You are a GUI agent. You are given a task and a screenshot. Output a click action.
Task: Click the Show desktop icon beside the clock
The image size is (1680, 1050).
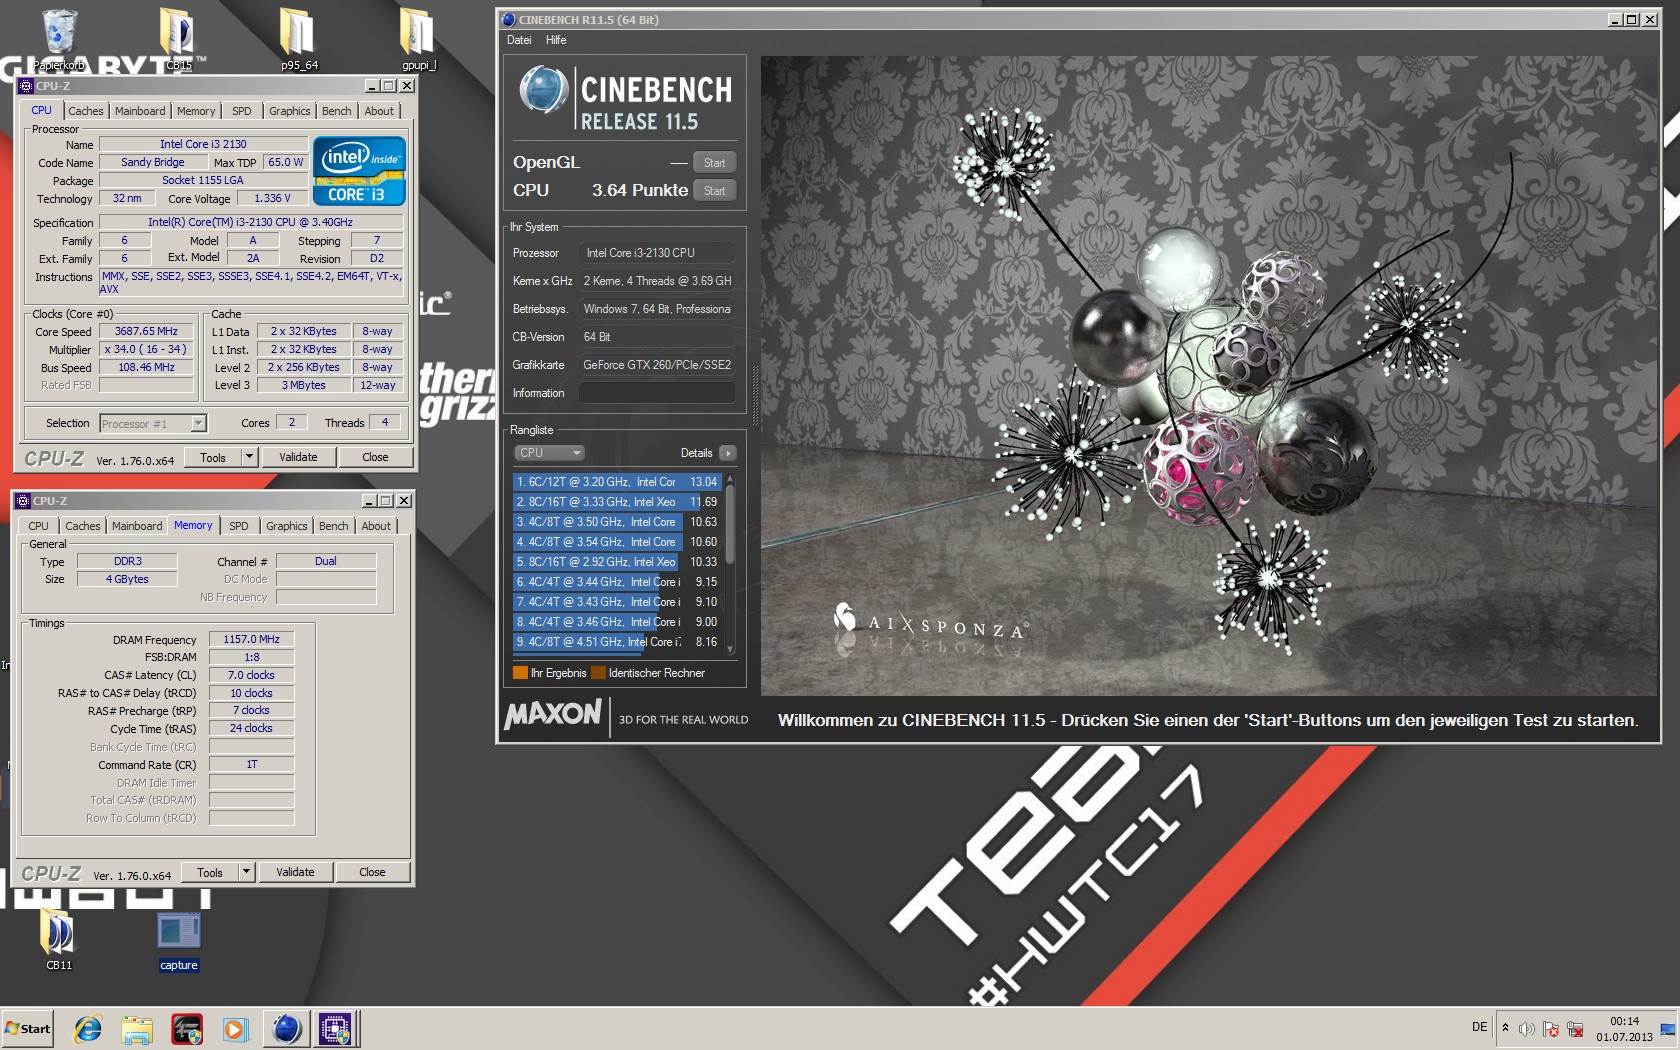1667,1029
